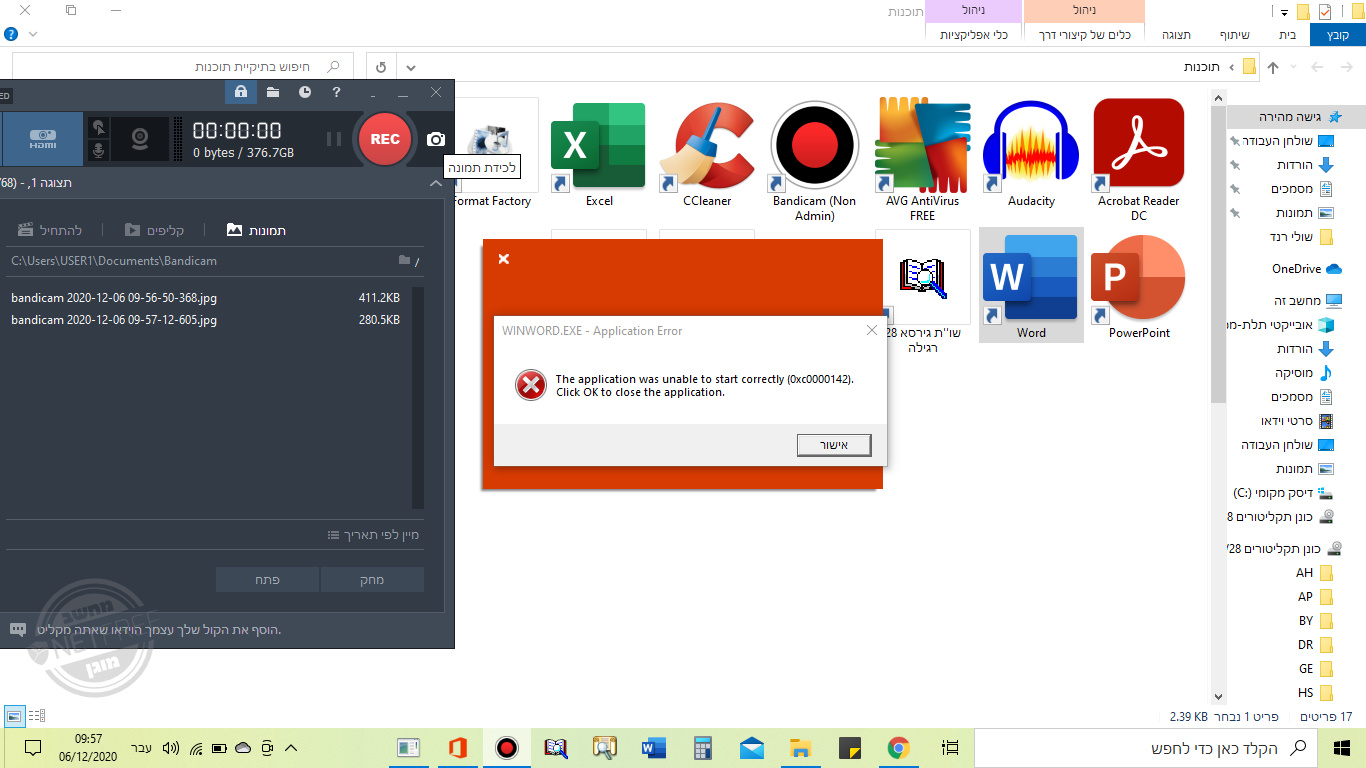Switch Explorer to large icons view

(14, 716)
